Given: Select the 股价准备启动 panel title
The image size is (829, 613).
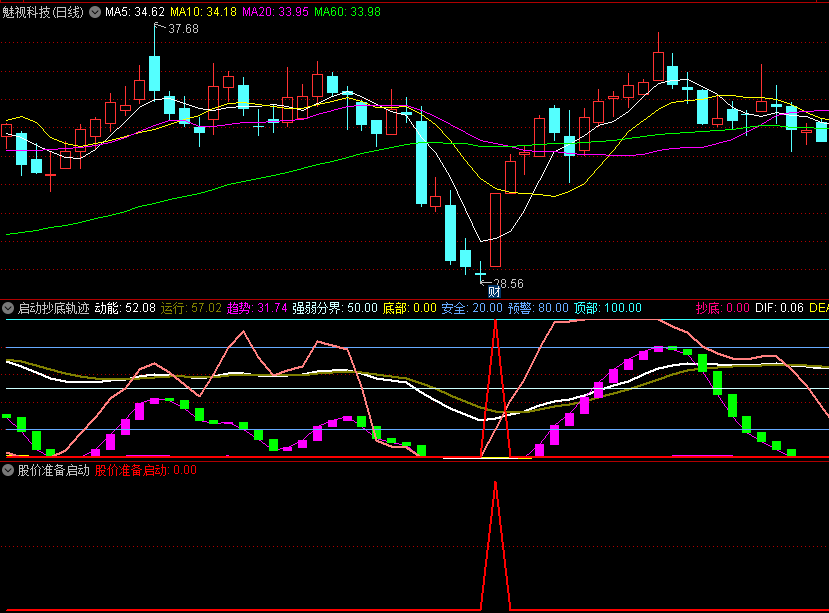Looking at the screenshot, I should point(53,470).
